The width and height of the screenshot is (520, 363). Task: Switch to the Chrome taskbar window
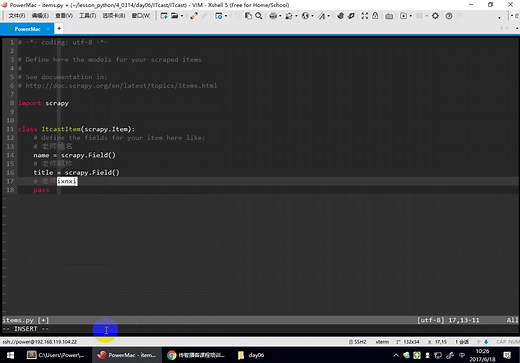click(x=196, y=355)
